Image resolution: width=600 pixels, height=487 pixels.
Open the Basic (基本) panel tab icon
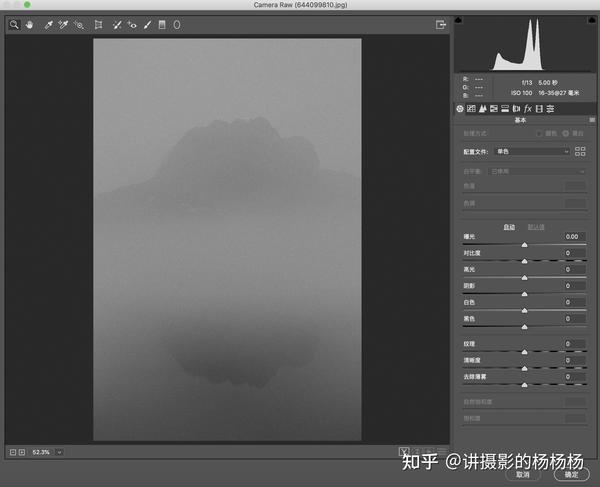click(460, 109)
